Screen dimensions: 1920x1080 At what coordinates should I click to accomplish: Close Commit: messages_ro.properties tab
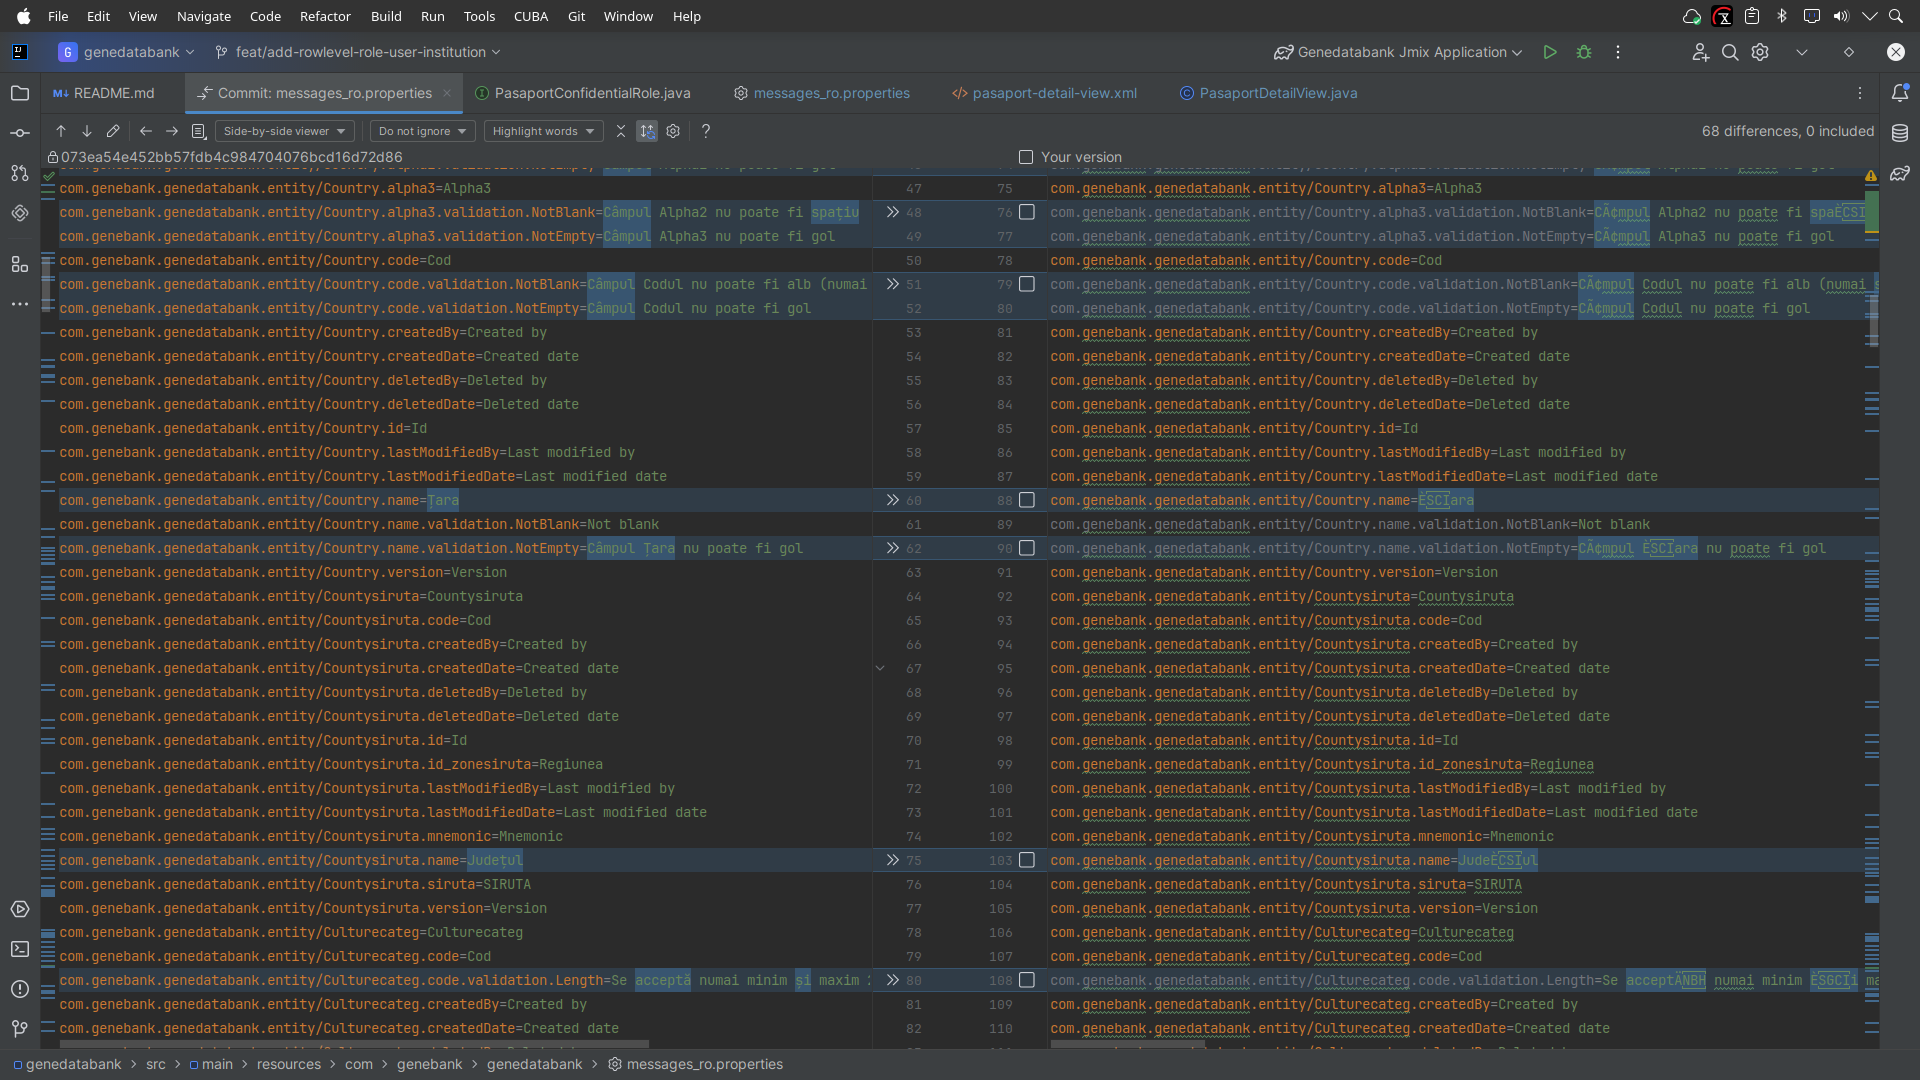coord(447,93)
